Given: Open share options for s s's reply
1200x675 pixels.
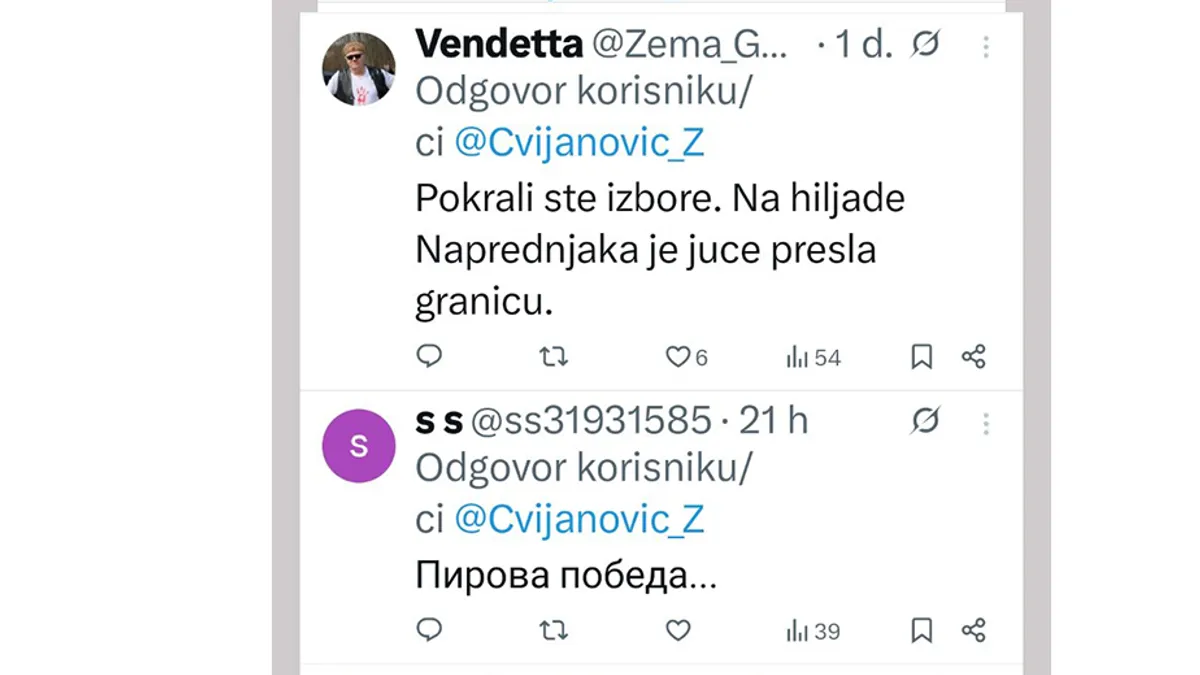Looking at the screenshot, I should pyautogui.click(x=972, y=630).
